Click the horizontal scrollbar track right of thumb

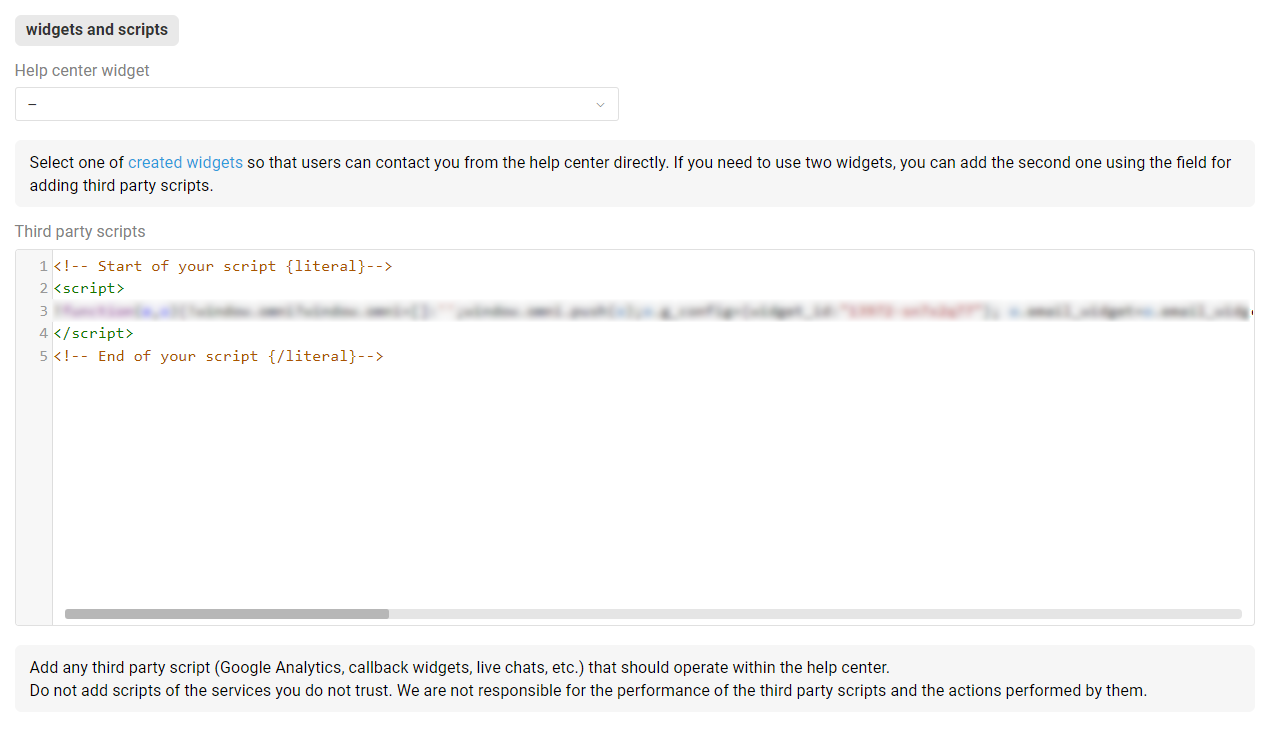pyautogui.click(x=800, y=614)
